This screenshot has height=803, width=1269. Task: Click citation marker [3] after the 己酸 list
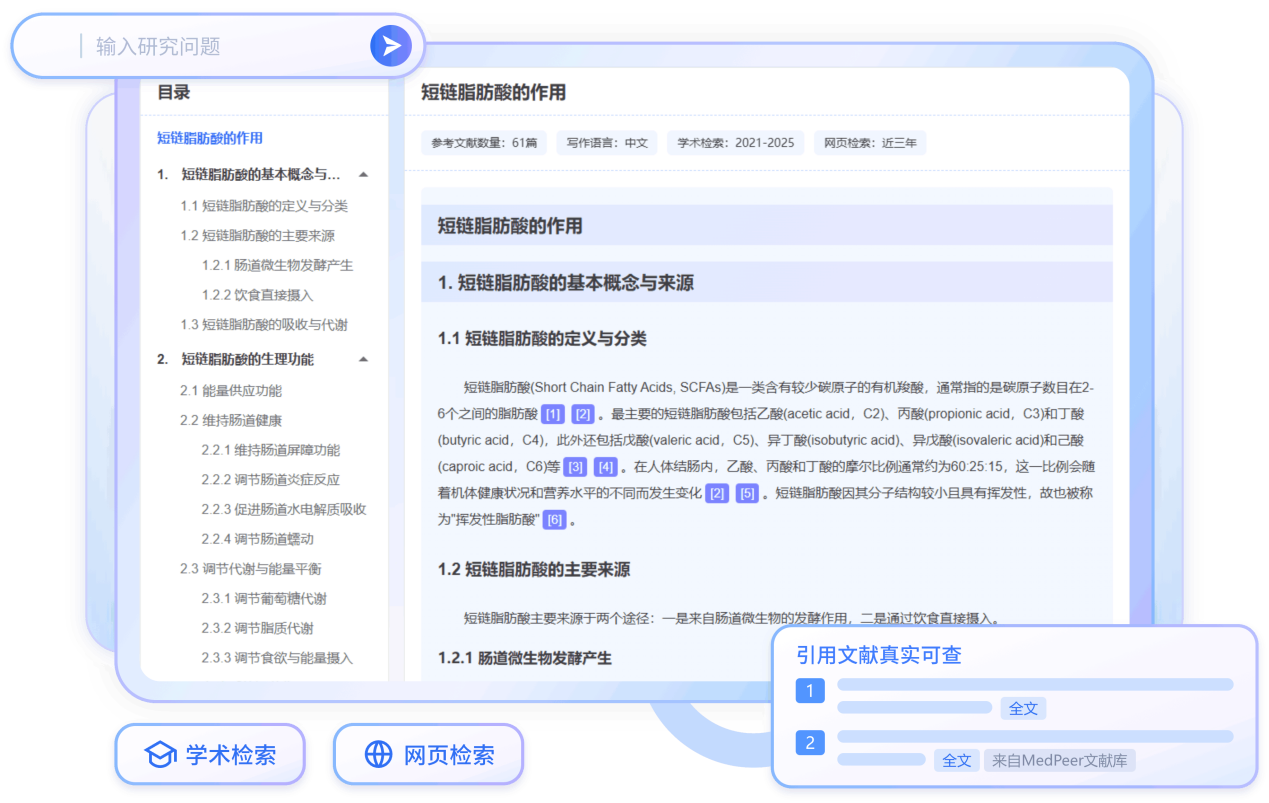tap(576, 466)
